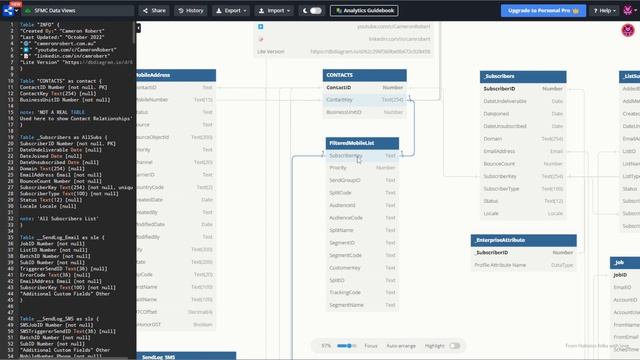Screen dimensions: 640x360
Task: Click the CustomerKey field
Action: 362,268
